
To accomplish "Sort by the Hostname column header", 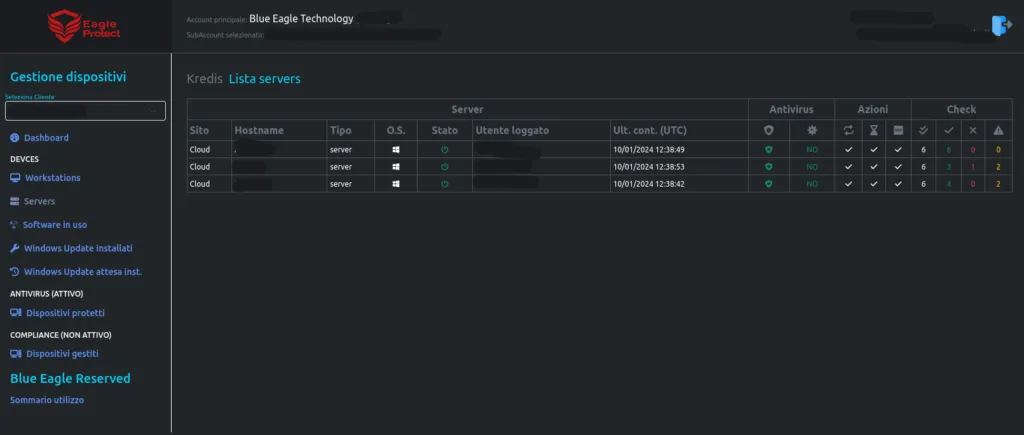I will click(259, 131).
